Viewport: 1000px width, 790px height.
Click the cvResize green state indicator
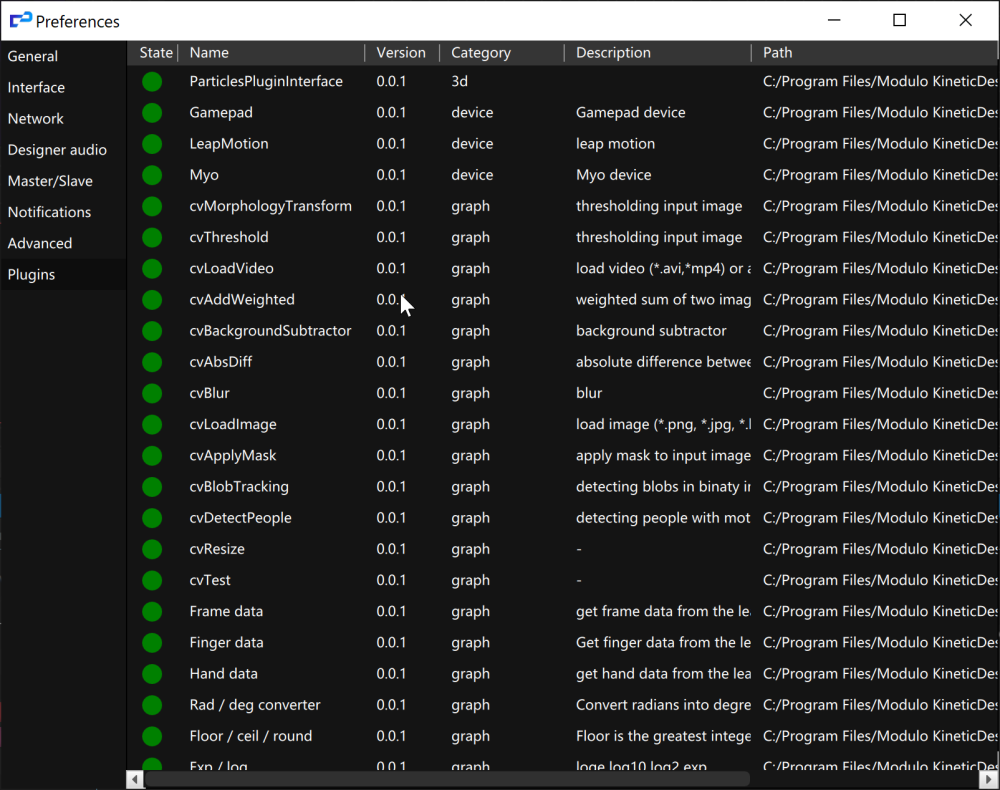(x=152, y=549)
